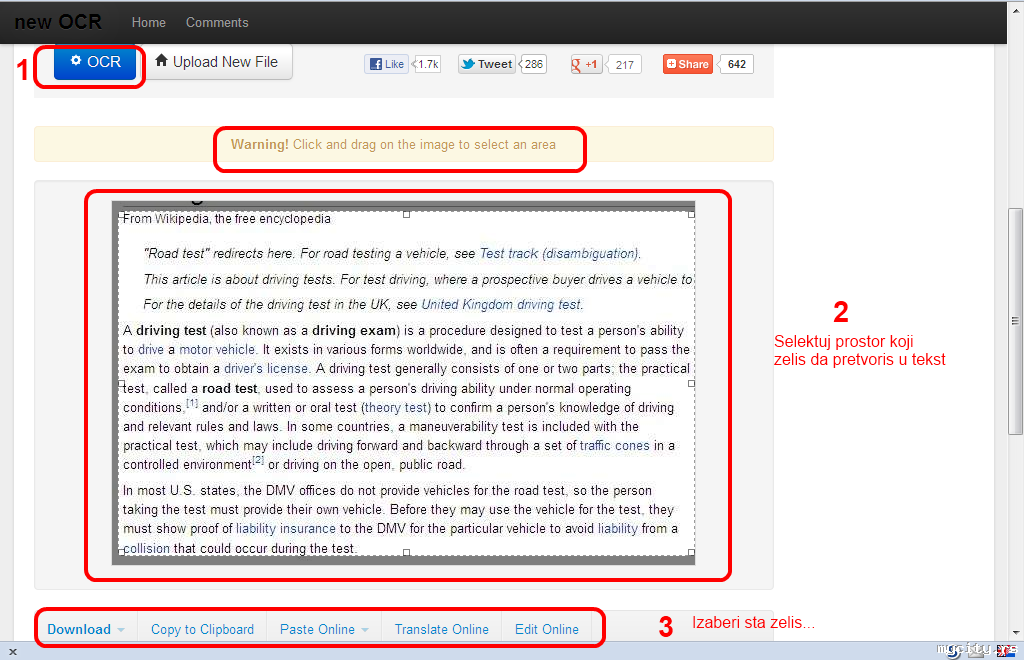The image size is (1024, 660).
Task: Open the Download dropdown
Action: point(86,629)
